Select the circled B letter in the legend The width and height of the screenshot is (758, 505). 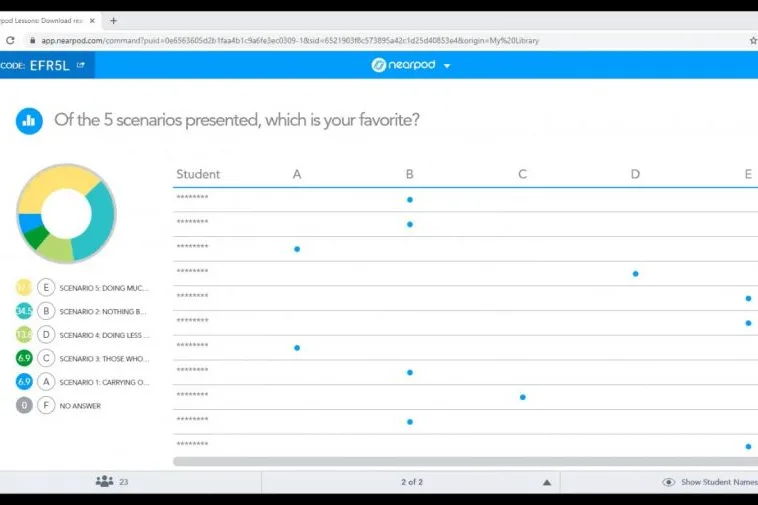point(46,311)
